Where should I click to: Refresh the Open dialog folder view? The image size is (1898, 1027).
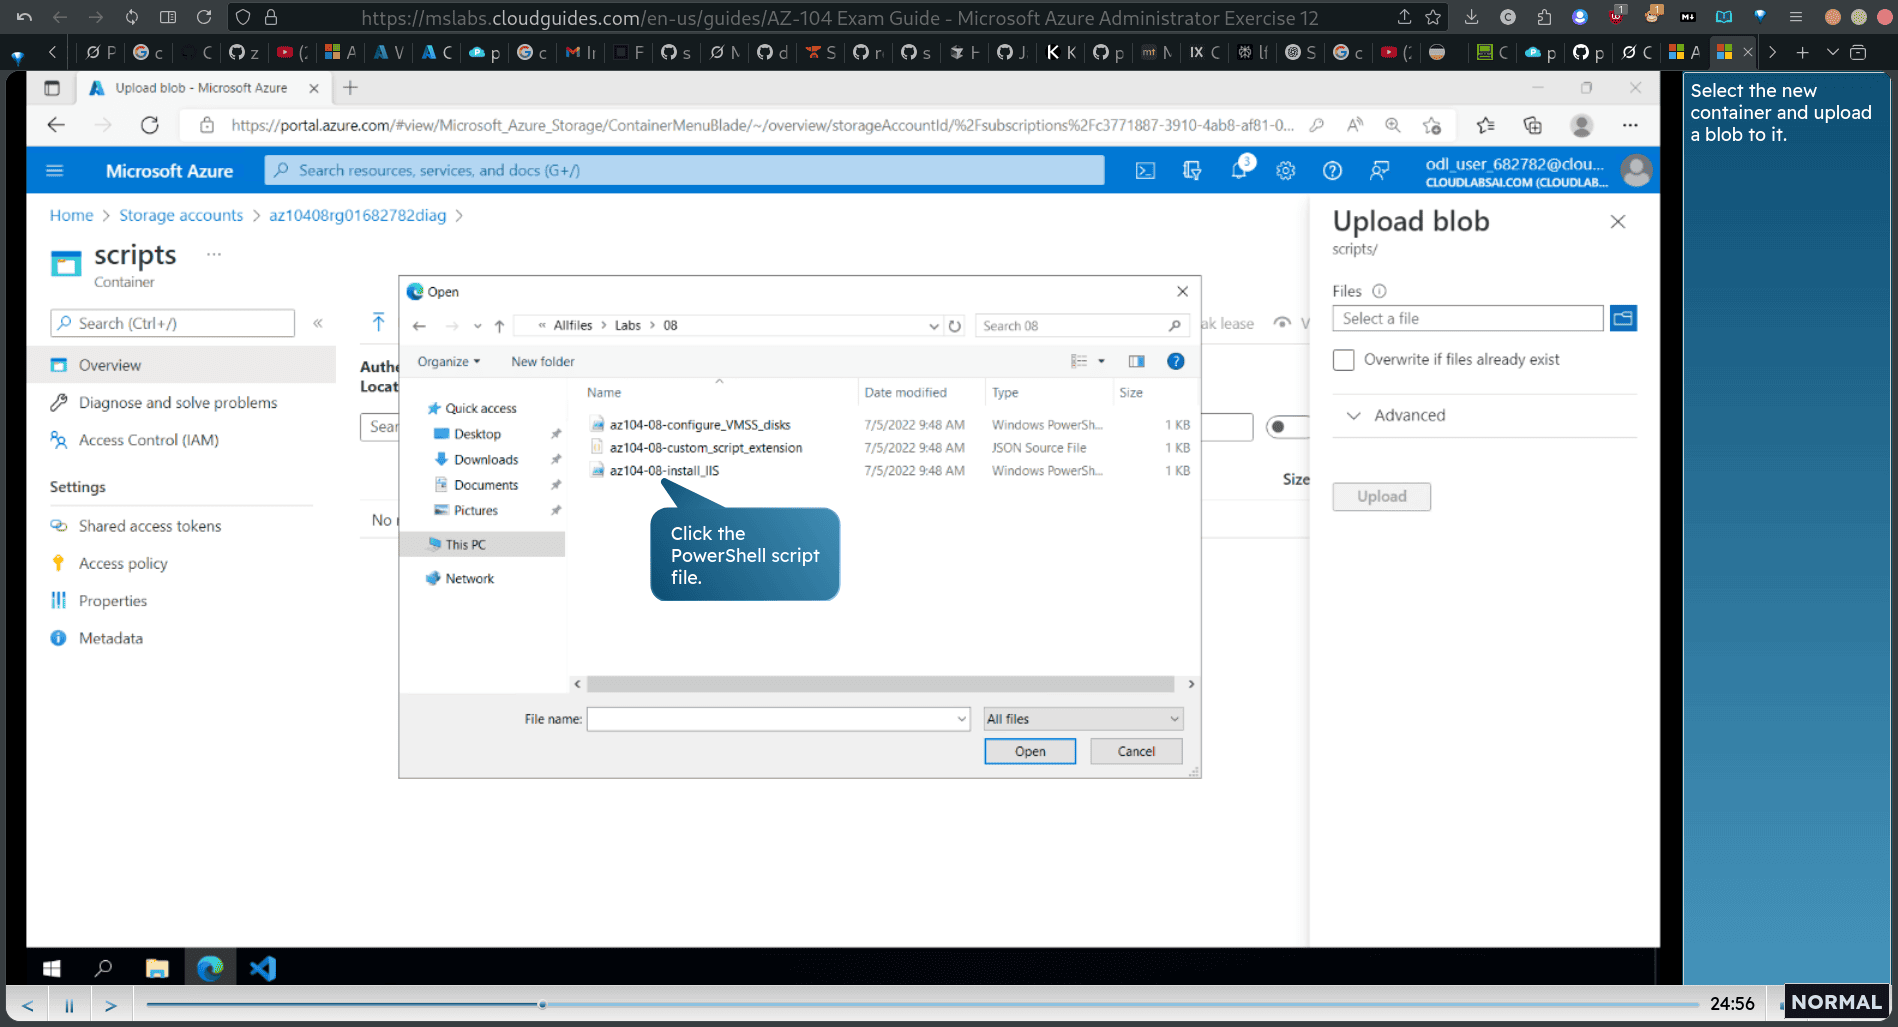click(x=954, y=326)
